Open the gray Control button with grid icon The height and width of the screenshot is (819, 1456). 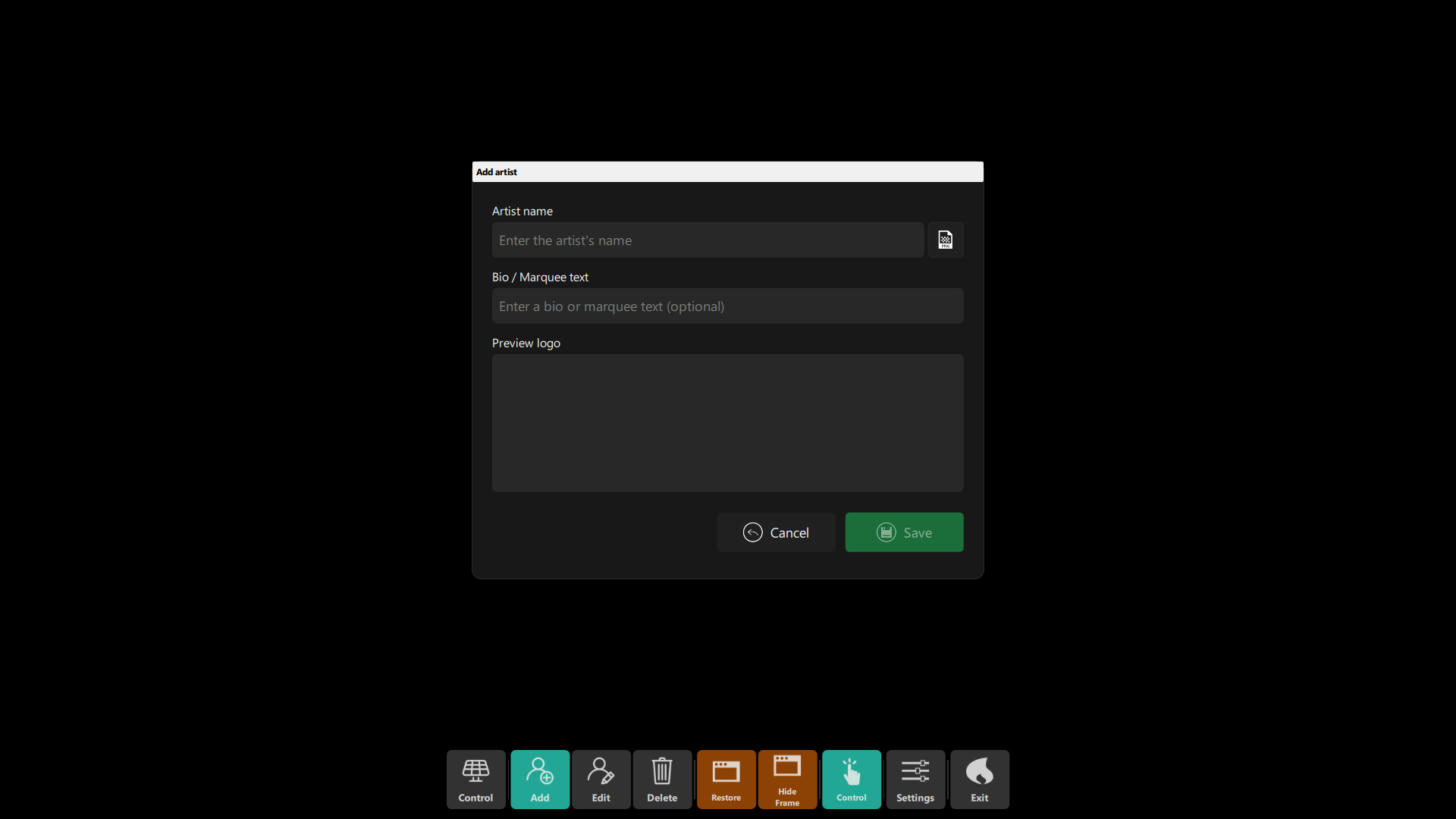coord(476,779)
